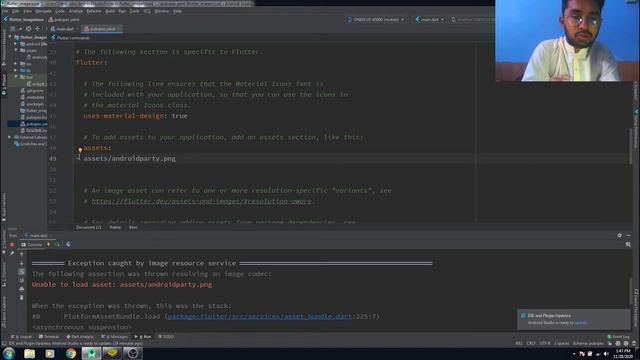Open DevTools blue icon in Run toolbar
Image resolution: width=640 pixels, height=360 pixels.
coord(68,244)
